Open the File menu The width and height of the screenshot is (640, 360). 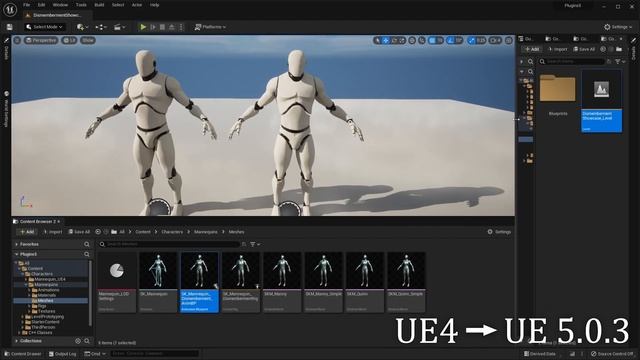click(27, 5)
